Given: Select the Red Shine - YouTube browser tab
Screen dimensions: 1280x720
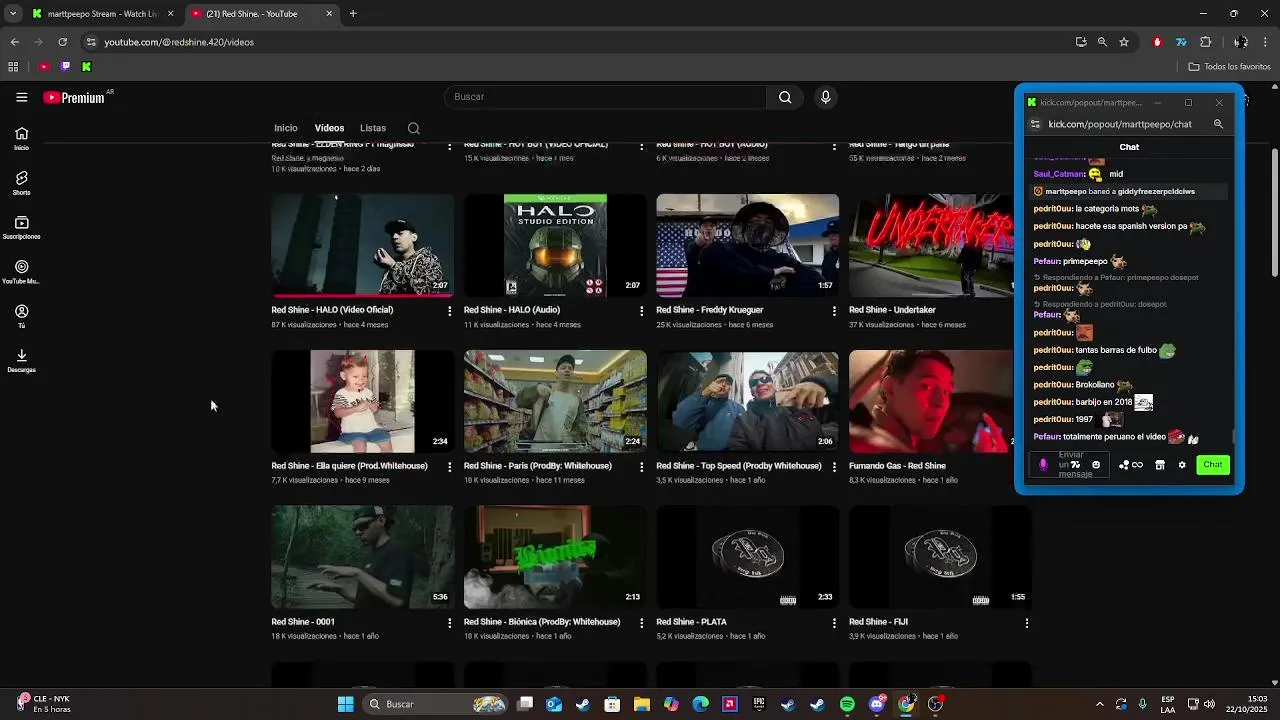Looking at the screenshot, I should (263, 14).
